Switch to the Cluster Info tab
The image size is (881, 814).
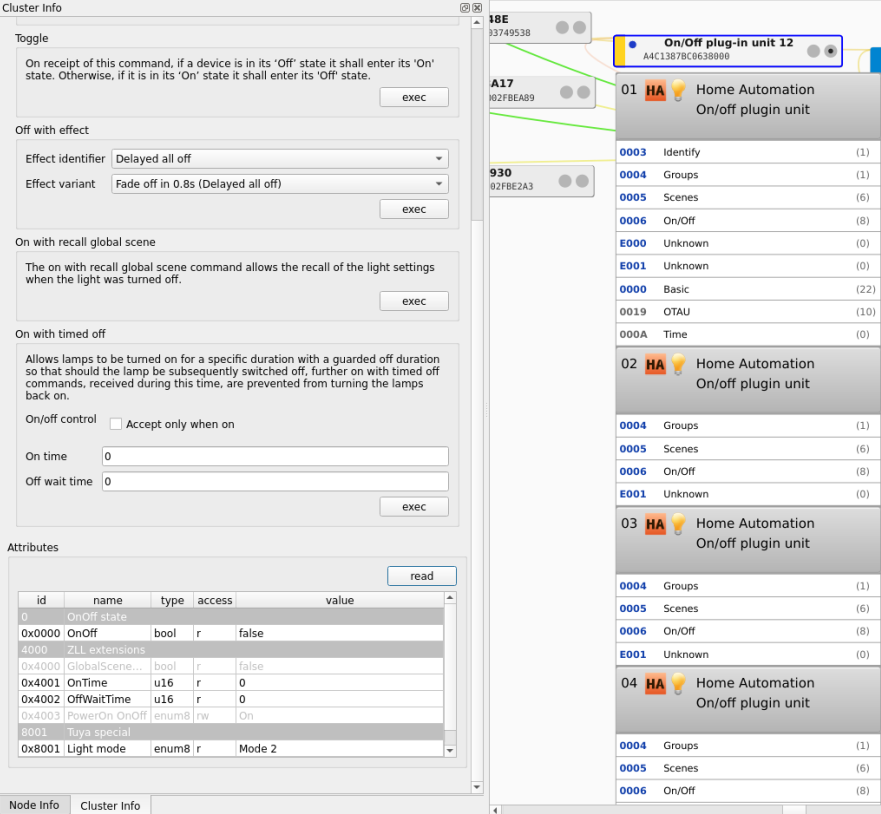coord(110,806)
